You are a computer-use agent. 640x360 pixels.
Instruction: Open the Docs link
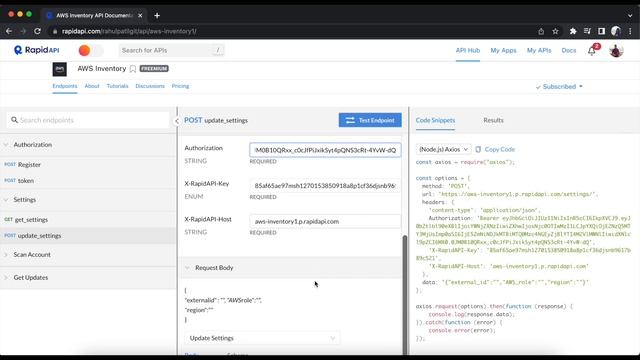point(569,51)
